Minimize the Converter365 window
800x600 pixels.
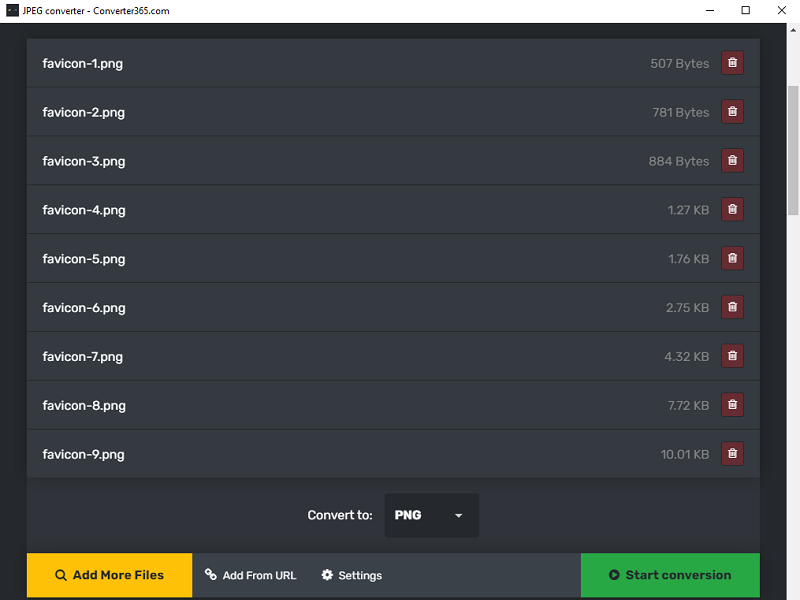pos(711,10)
